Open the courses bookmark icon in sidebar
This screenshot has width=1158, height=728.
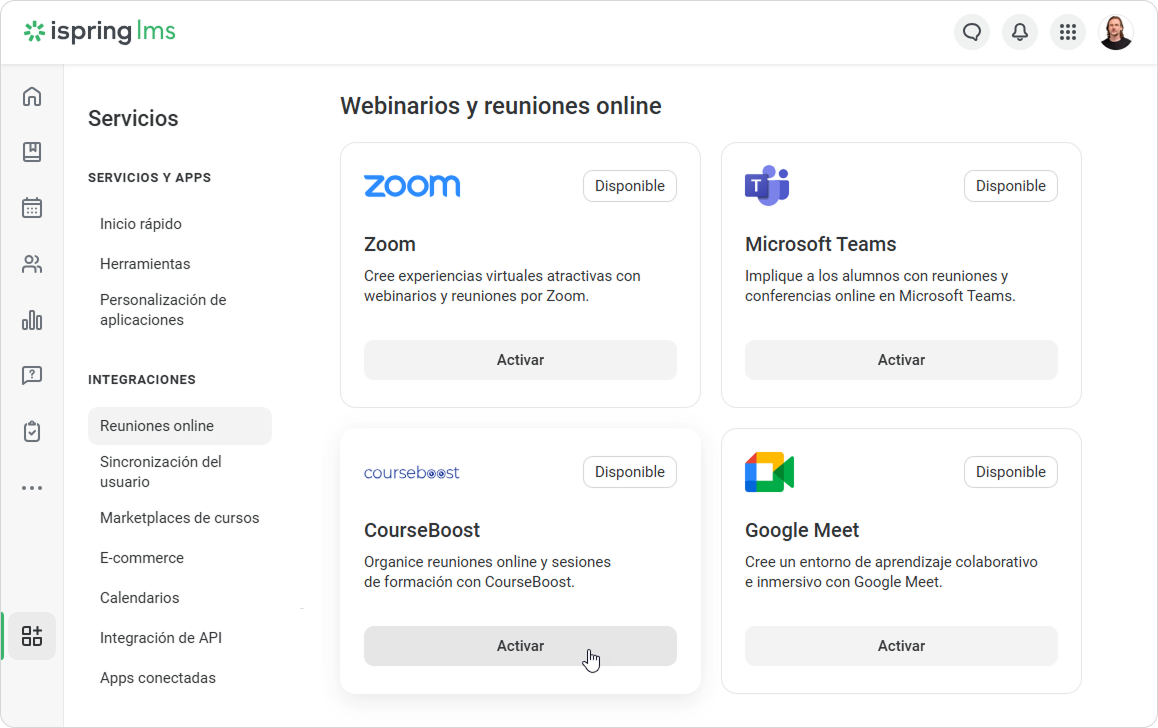32,152
